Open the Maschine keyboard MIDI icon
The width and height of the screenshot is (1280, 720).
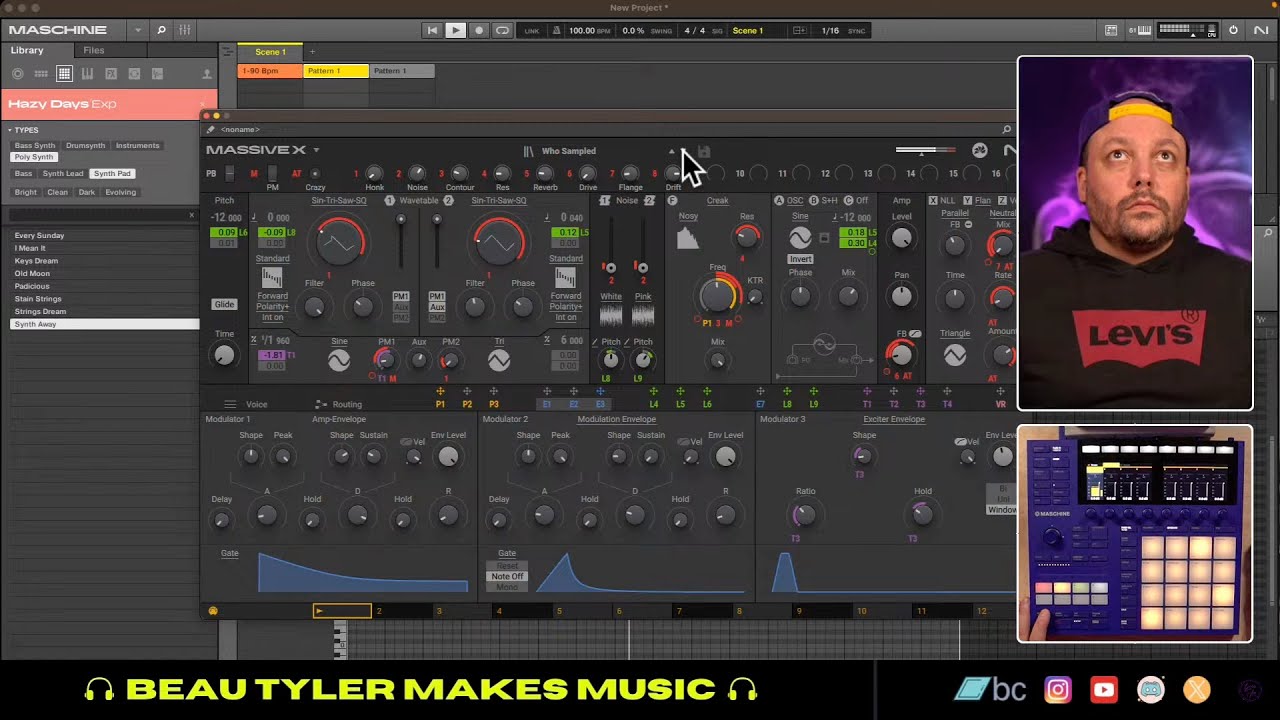click(x=1144, y=30)
